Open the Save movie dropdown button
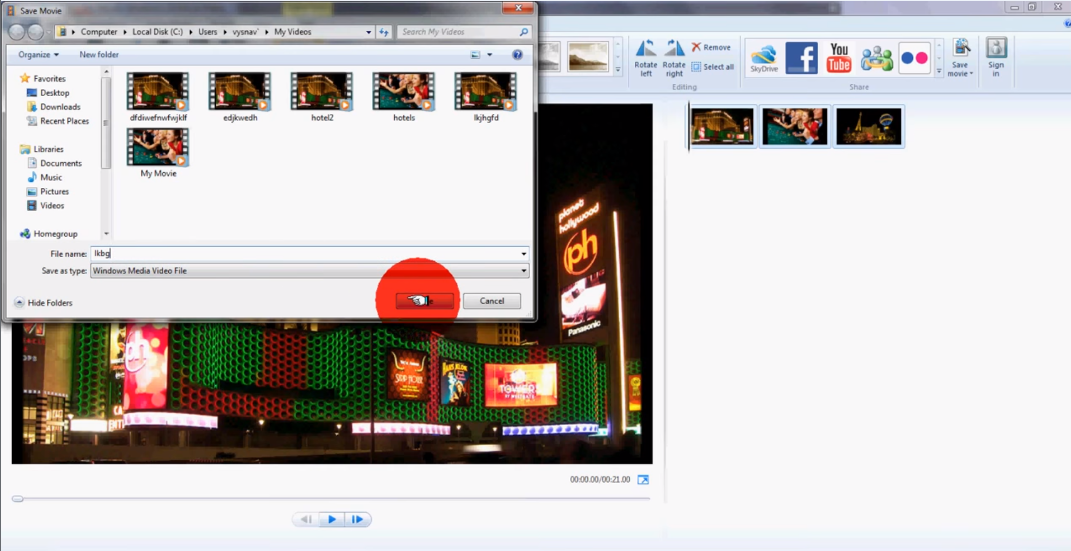The width and height of the screenshot is (1071, 551). click(960, 58)
